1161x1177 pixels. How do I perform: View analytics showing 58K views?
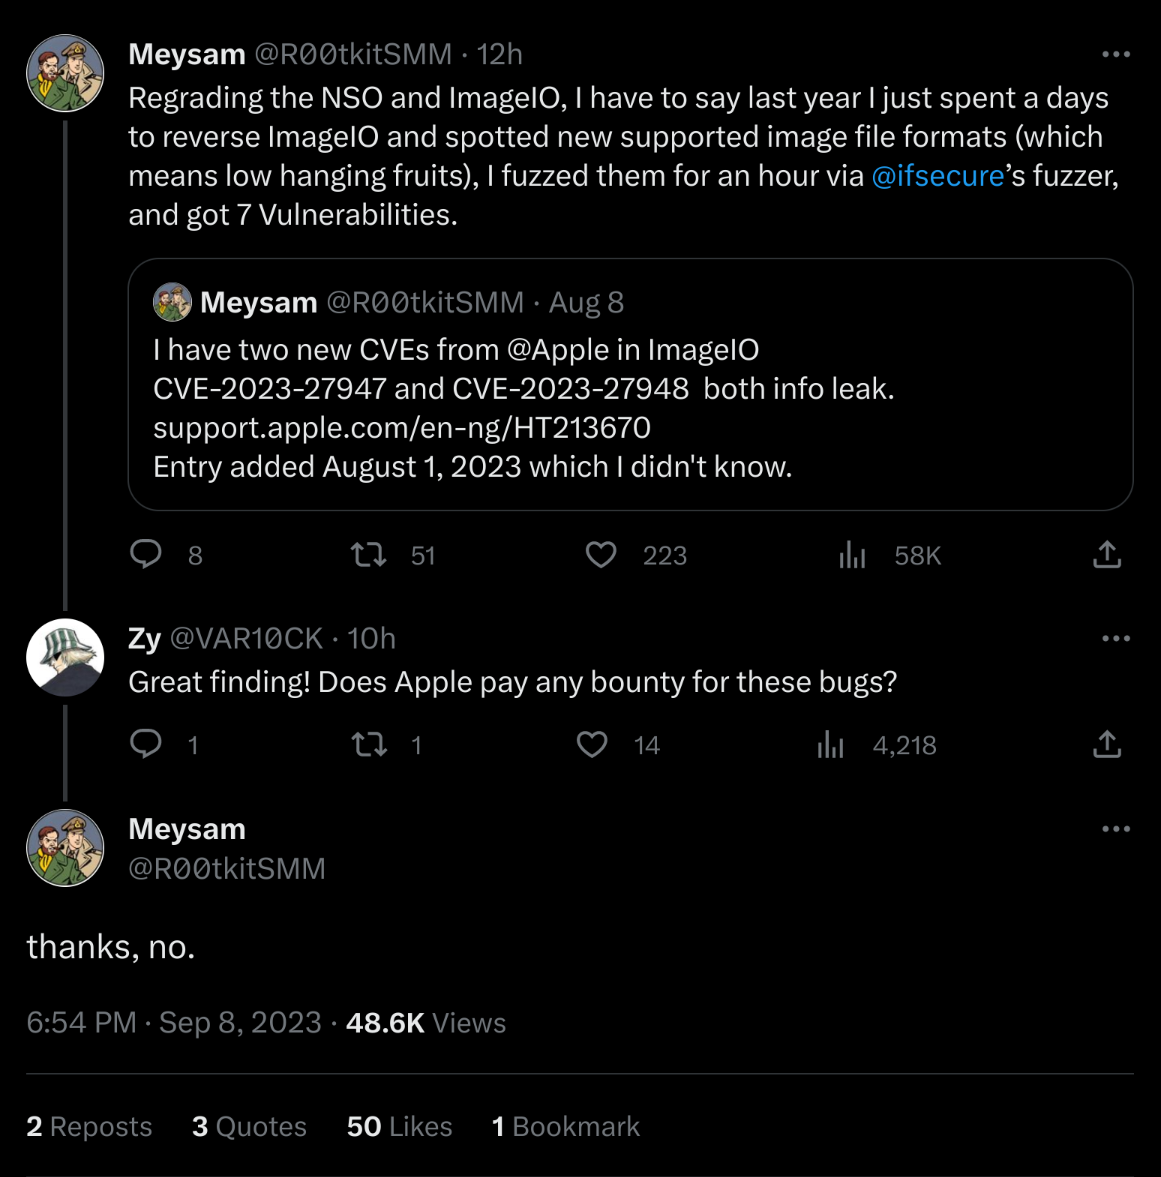pyautogui.click(x=852, y=555)
